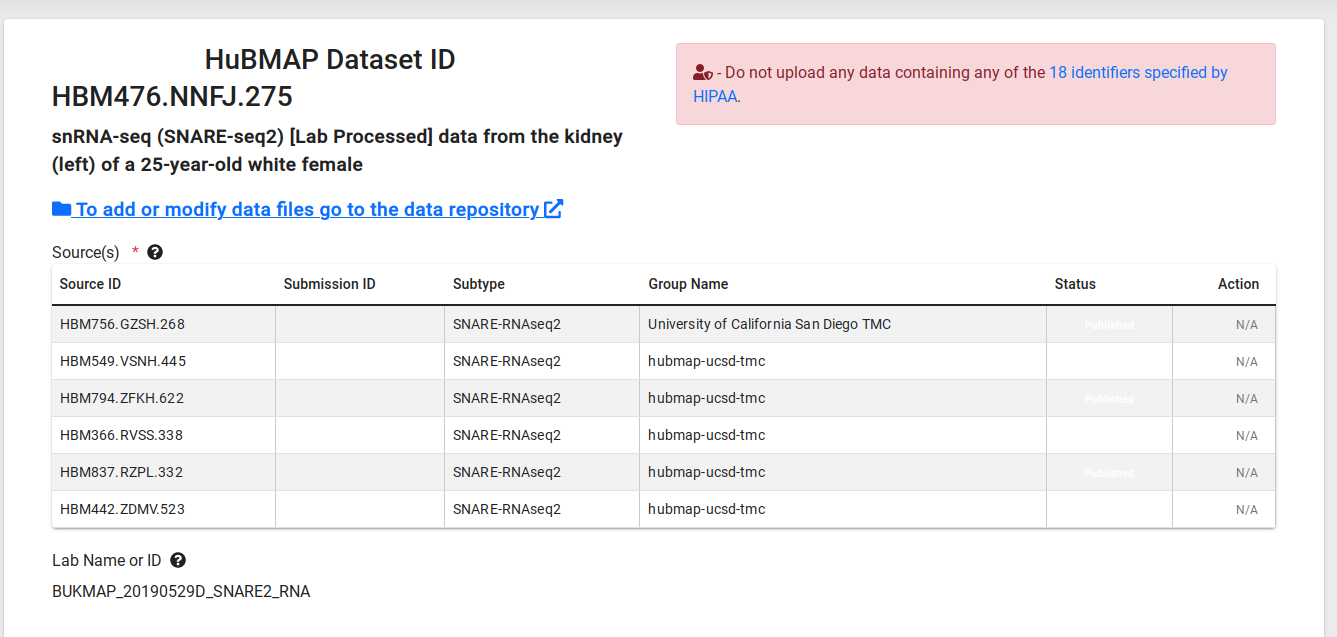This screenshot has height=637, width=1337.
Task: Click the person icon in the HIPAA warning banner
Action: 701,71
